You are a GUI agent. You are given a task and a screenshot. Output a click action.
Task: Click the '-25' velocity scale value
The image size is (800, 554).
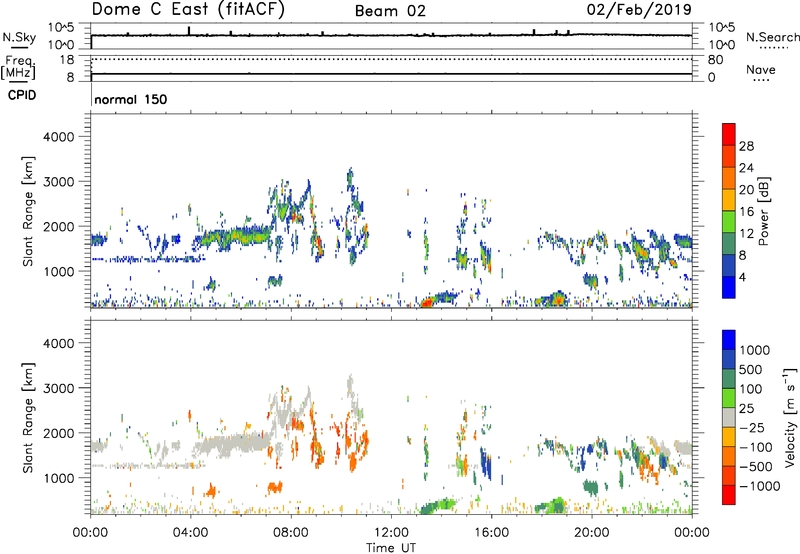[754, 427]
